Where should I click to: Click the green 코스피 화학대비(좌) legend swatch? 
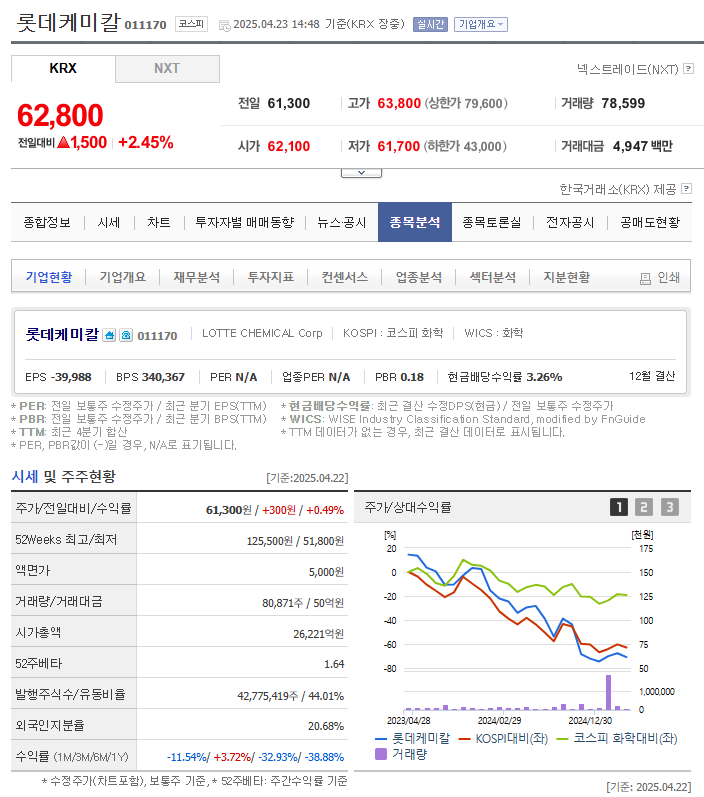[562, 739]
